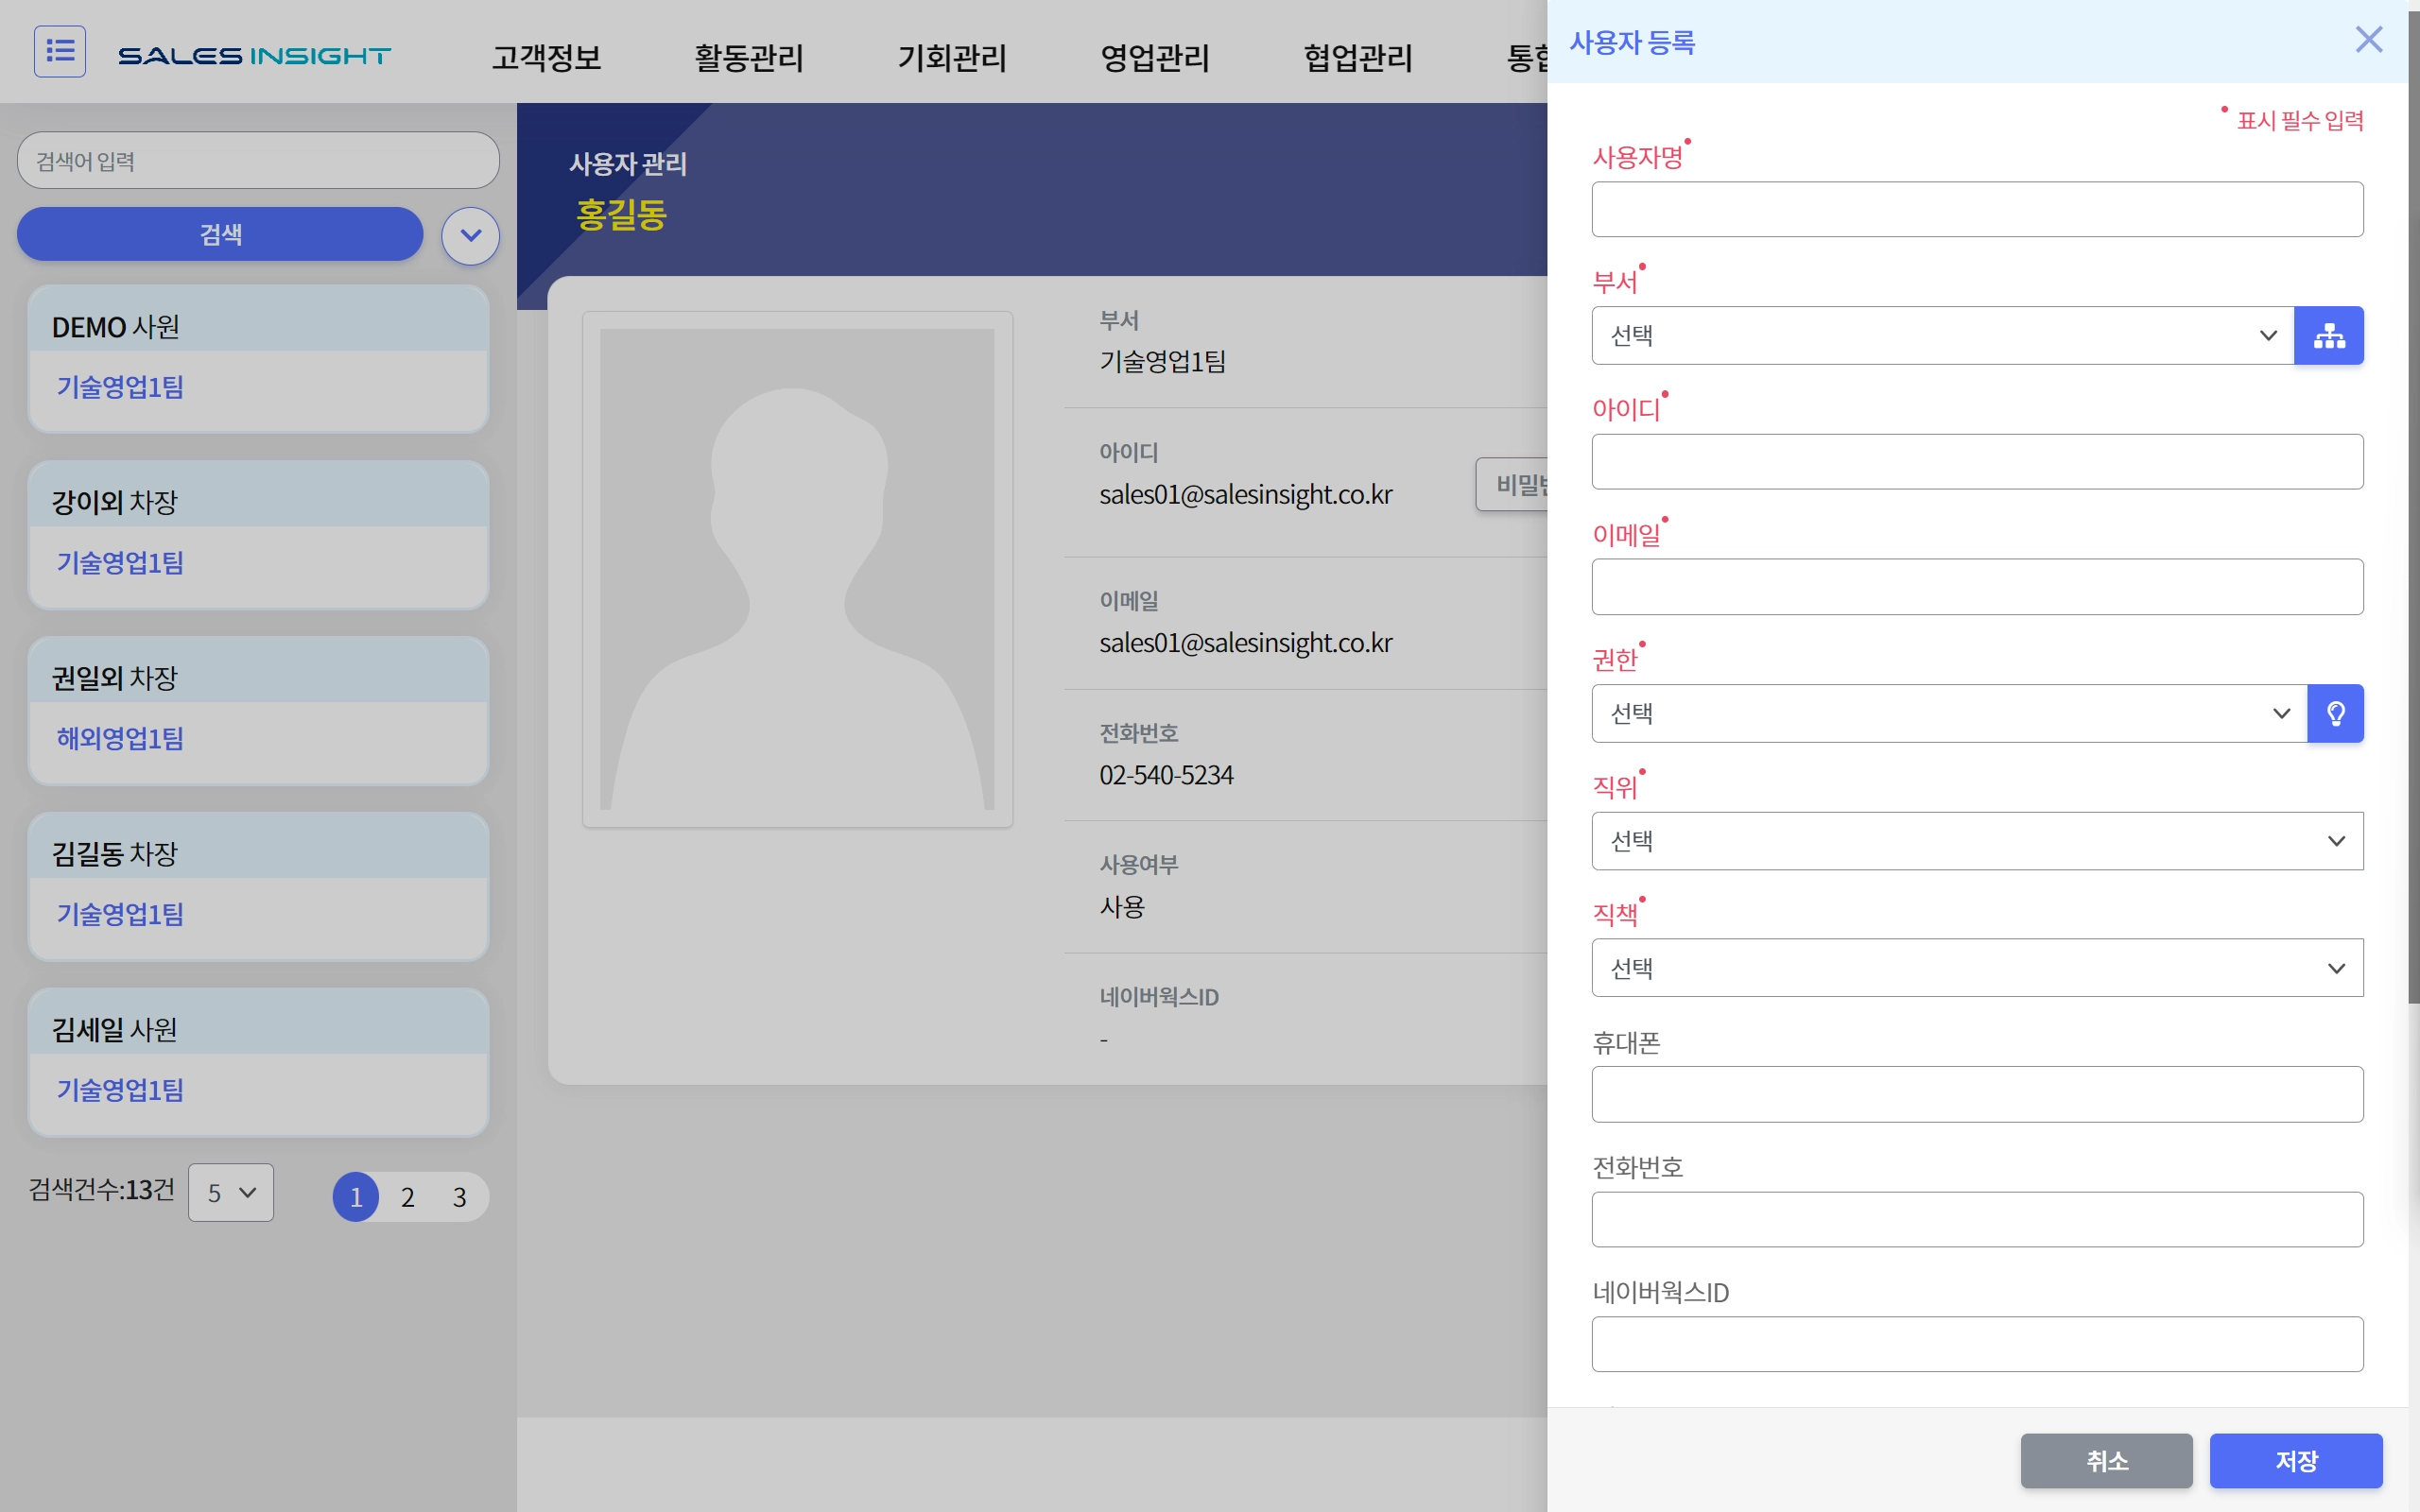Select page 1 in pagination
2420x1512 pixels.
356,1197
